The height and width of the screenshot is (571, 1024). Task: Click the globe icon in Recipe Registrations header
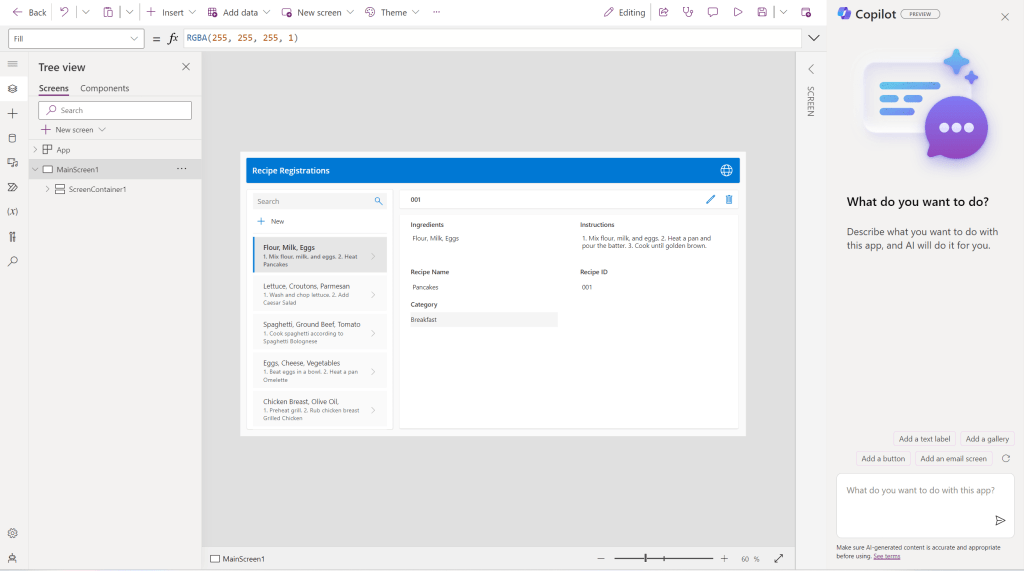[x=726, y=171]
